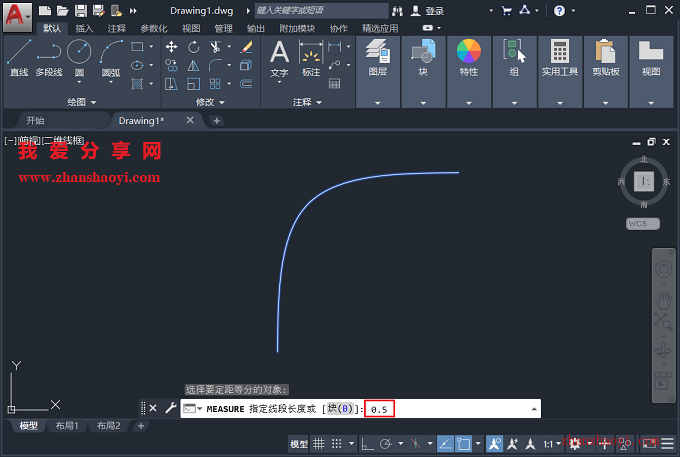Expand the Draw (绘图) panel
This screenshot has width=680, height=457.
click(82, 102)
